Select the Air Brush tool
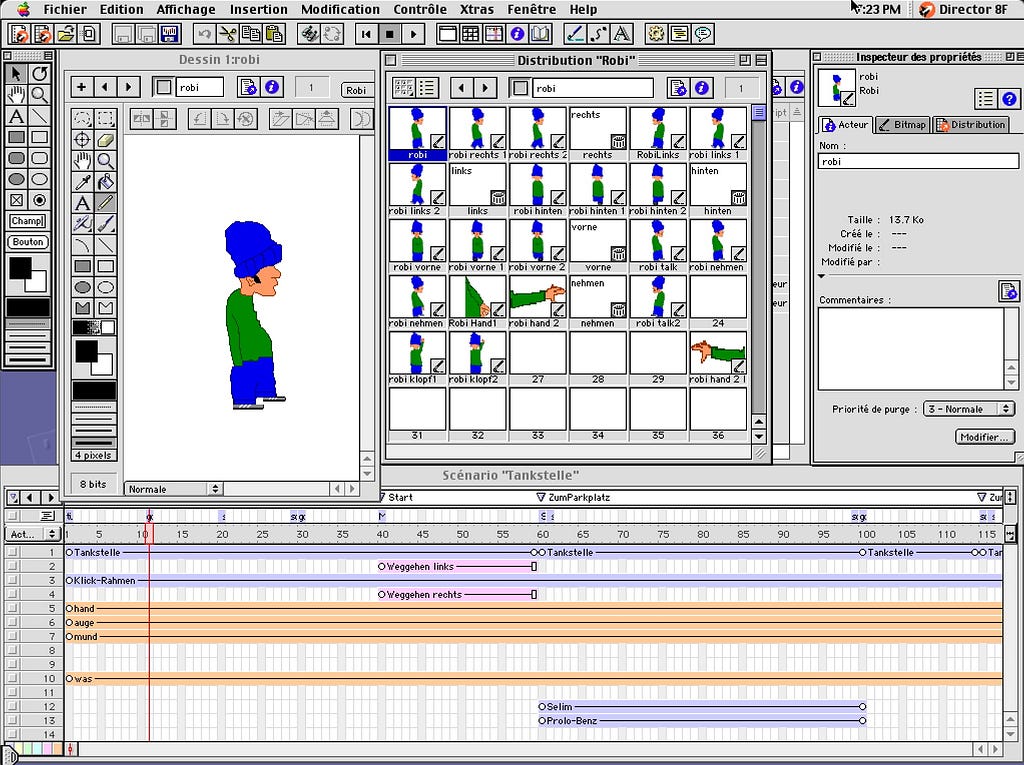The width and height of the screenshot is (1024, 765). click(x=82, y=223)
